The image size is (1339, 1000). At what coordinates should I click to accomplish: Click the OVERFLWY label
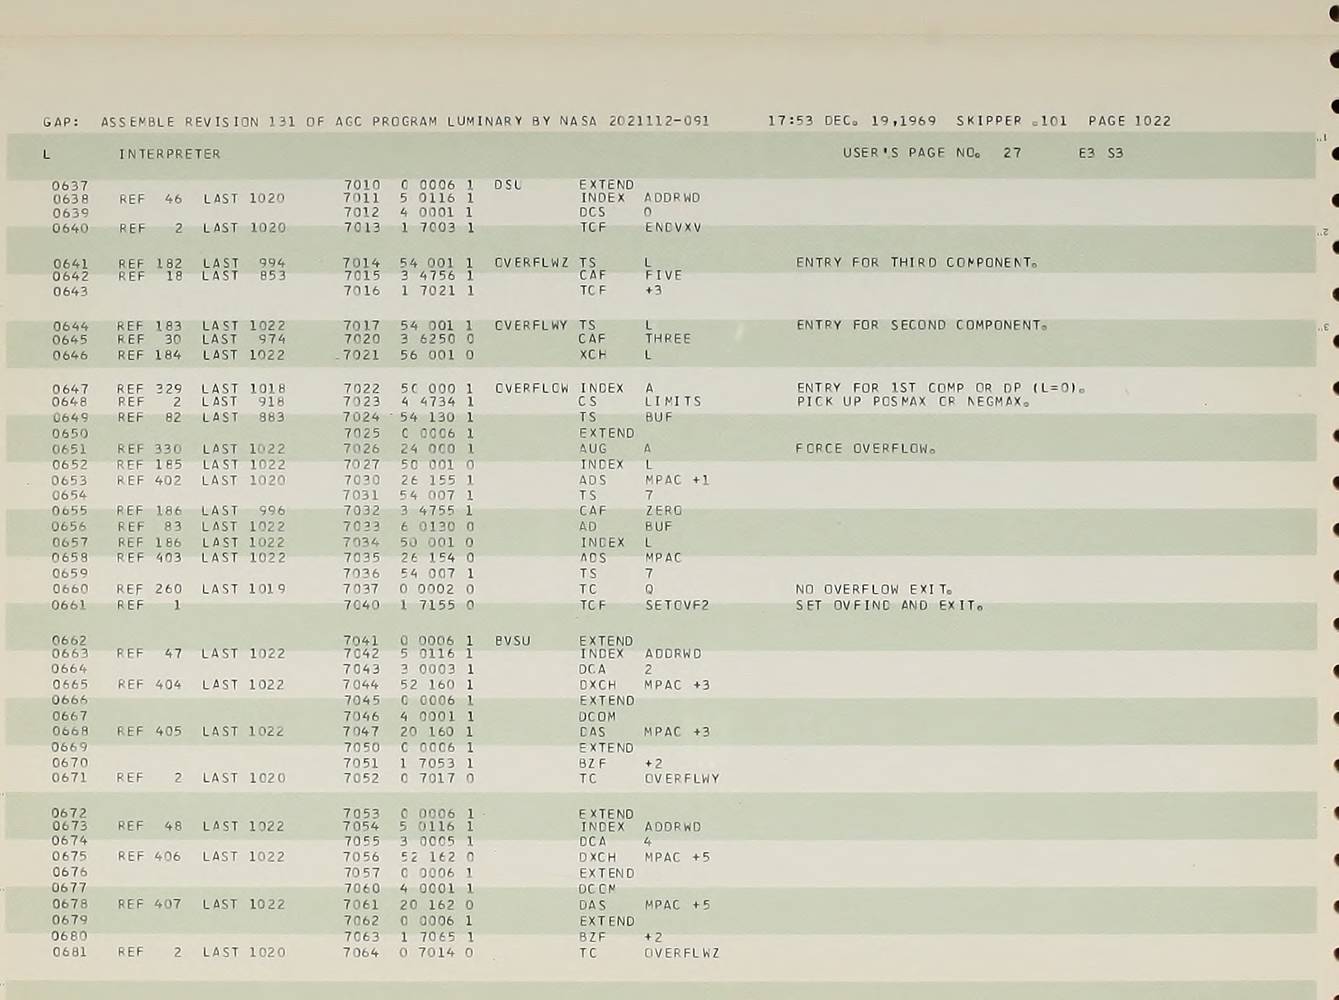click(531, 325)
